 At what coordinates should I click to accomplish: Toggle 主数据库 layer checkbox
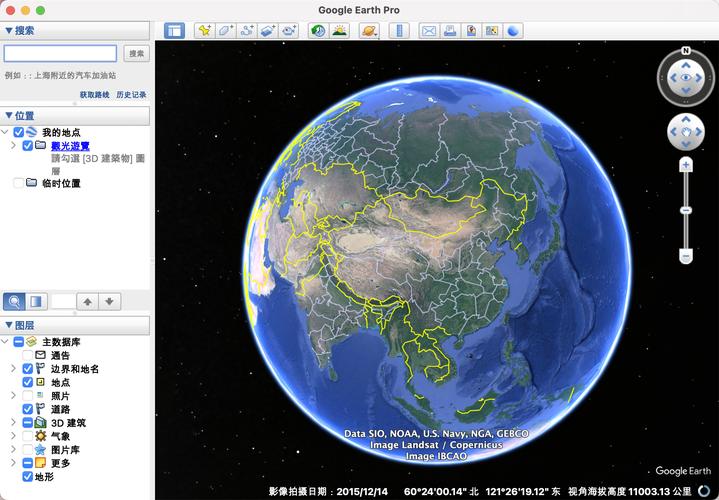pos(18,342)
